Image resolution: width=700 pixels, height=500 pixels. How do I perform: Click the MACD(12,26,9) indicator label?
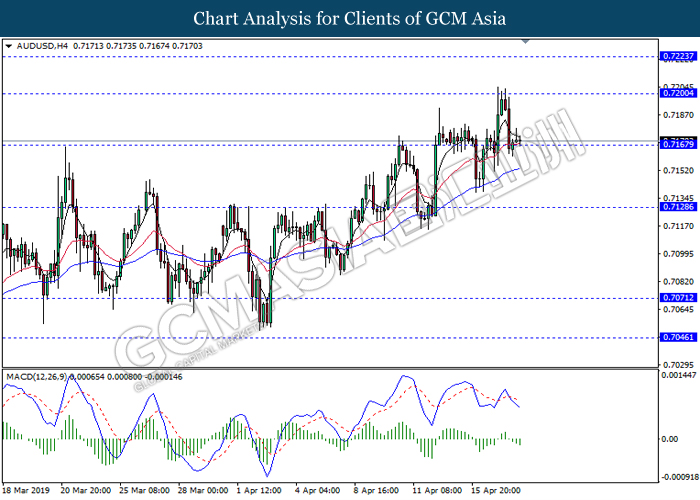37,377
